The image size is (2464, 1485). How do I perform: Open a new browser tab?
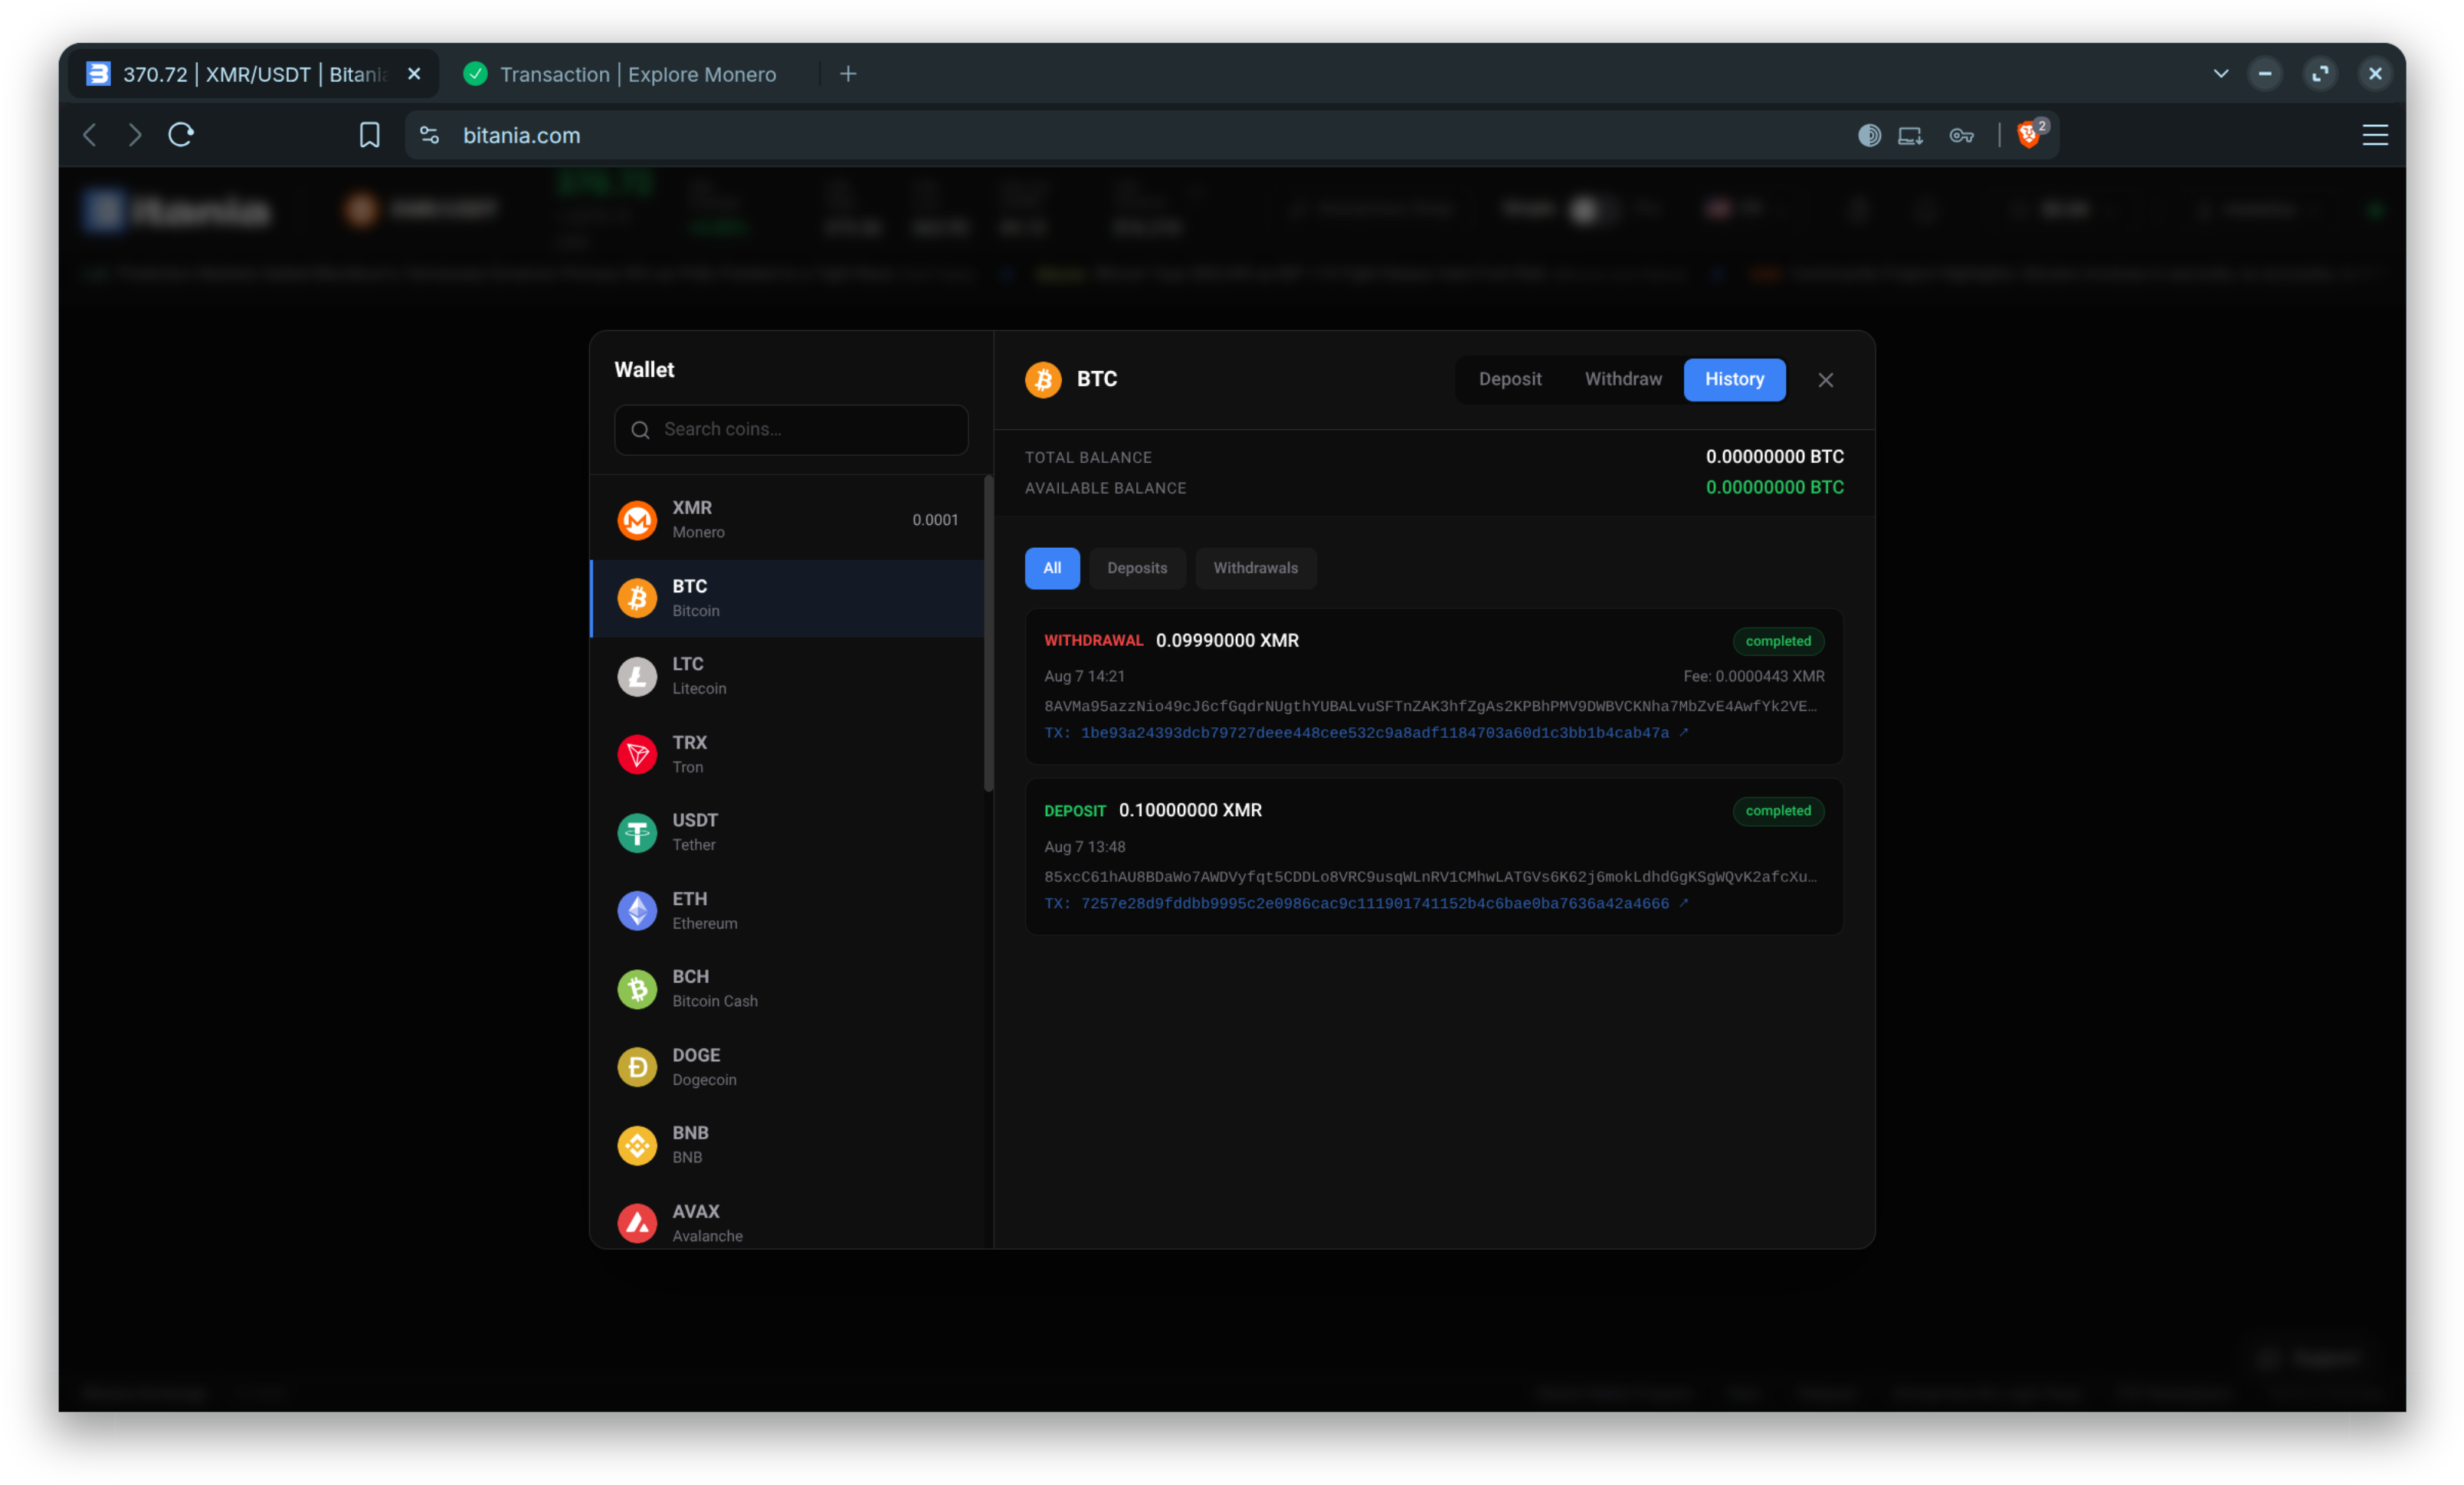click(x=848, y=74)
